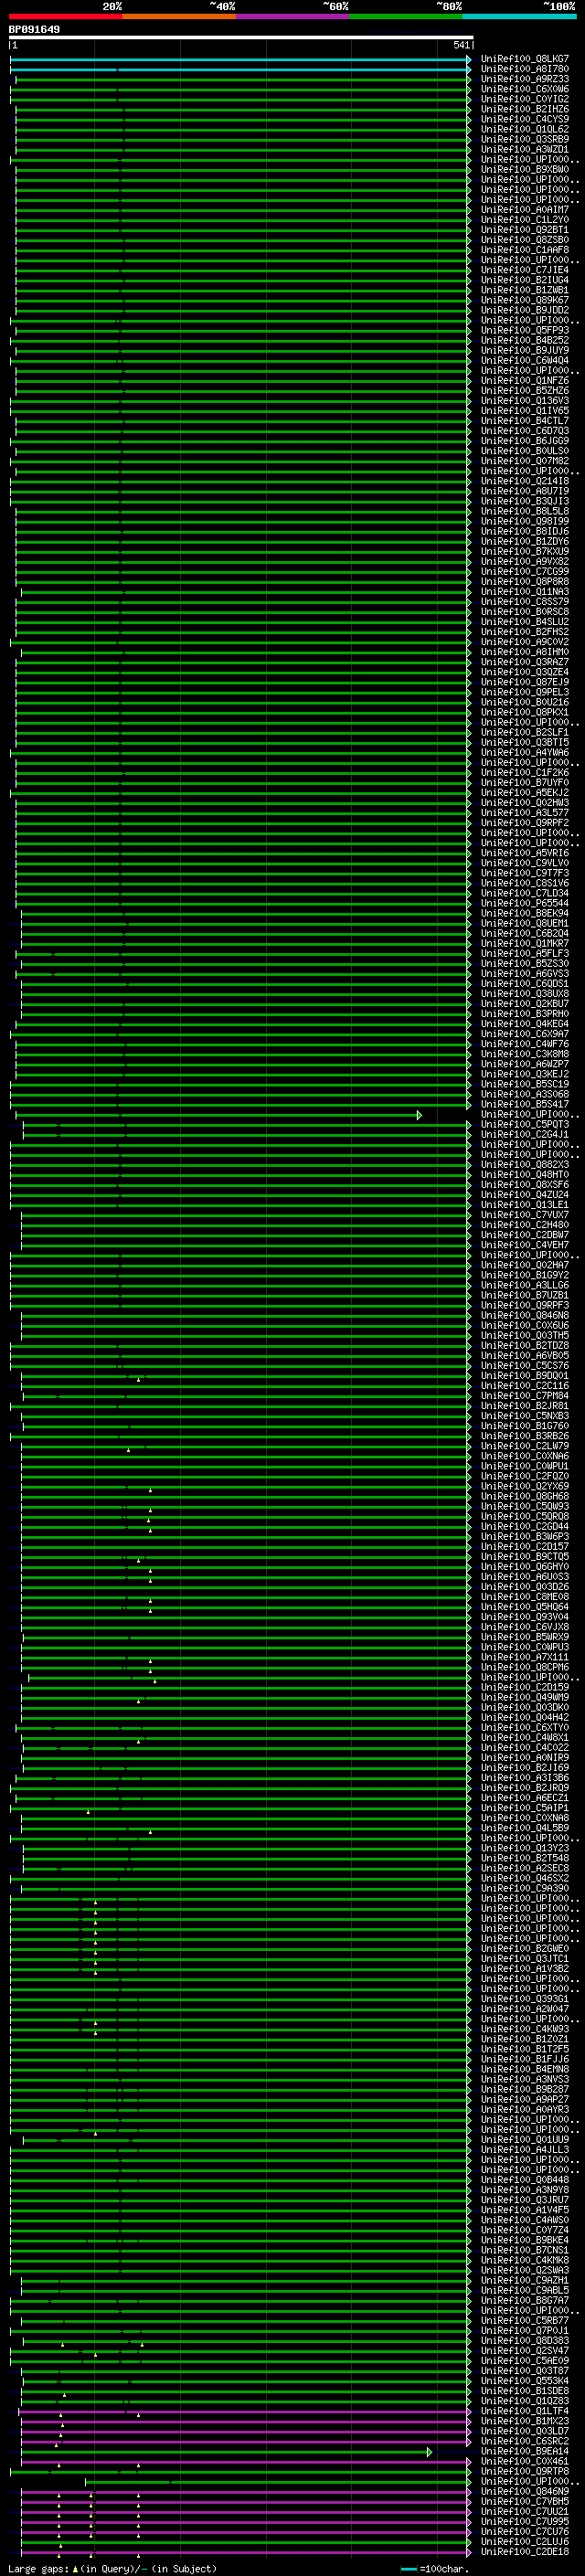Click the red 20% identity legend segment
The height and width of the screenshot is (2576, 585).
coord(65,16)
